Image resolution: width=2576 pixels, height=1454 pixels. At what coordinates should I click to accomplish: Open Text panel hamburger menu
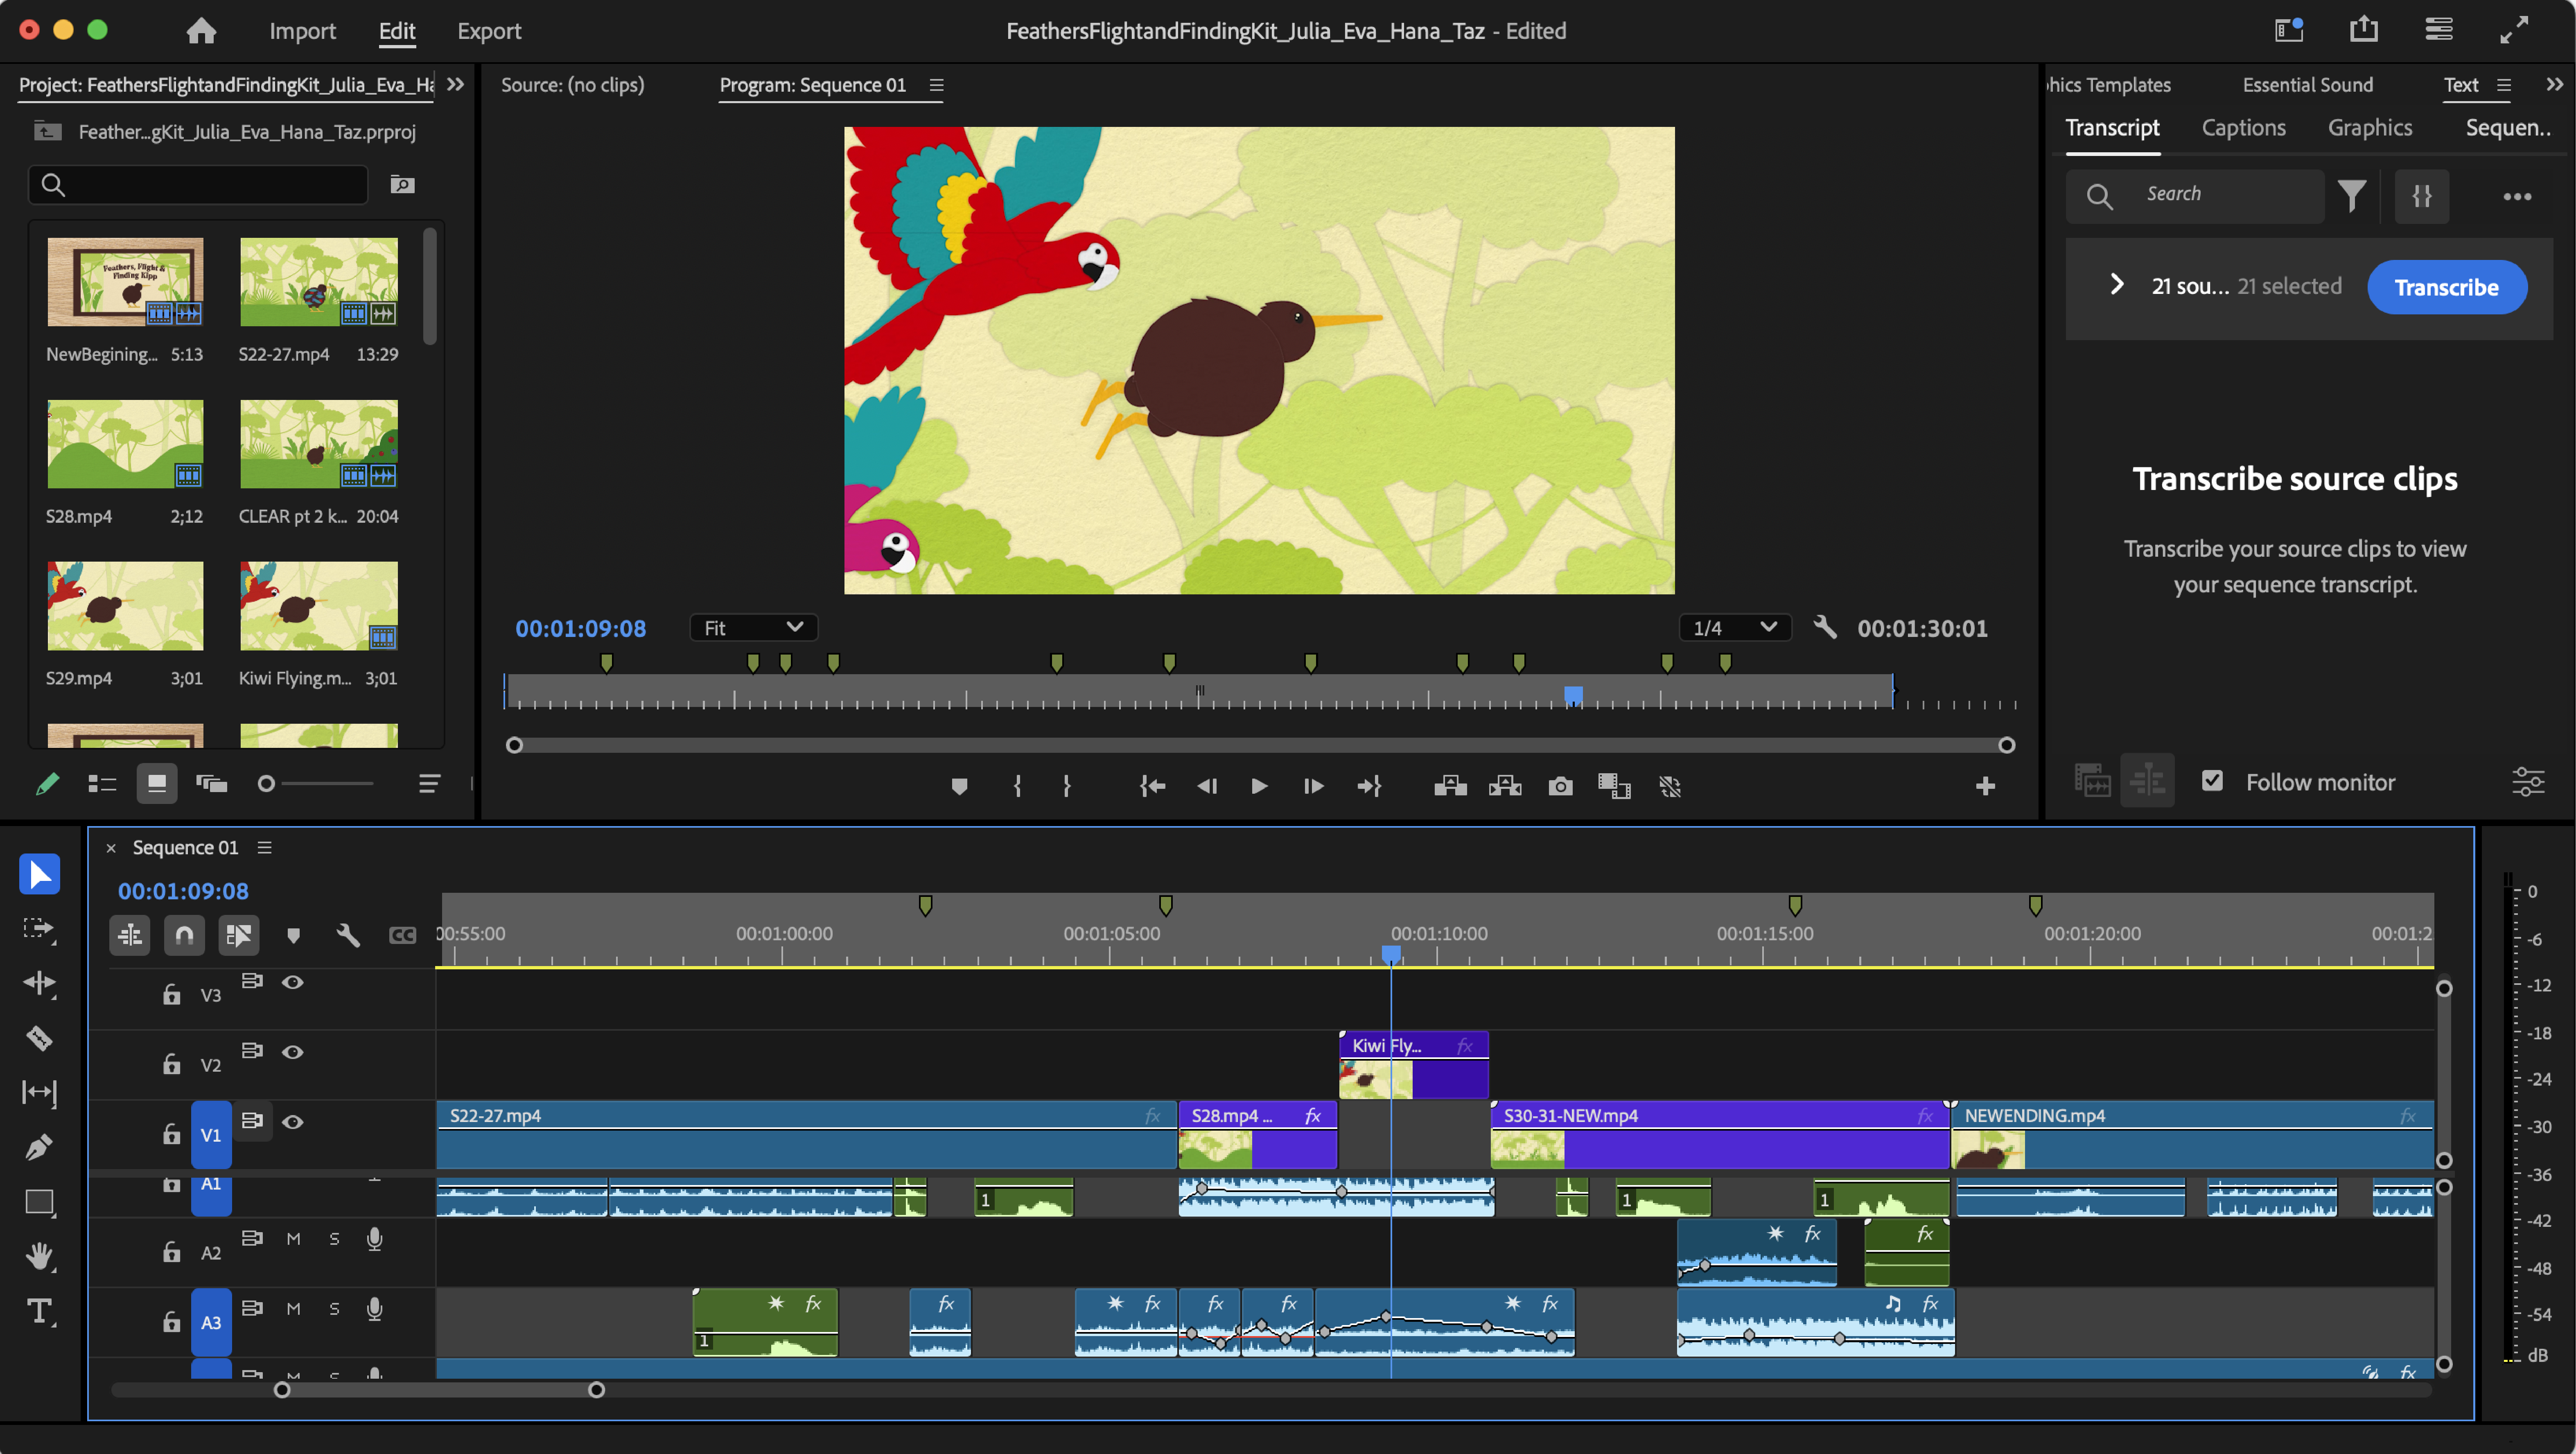click(2503, 85)
